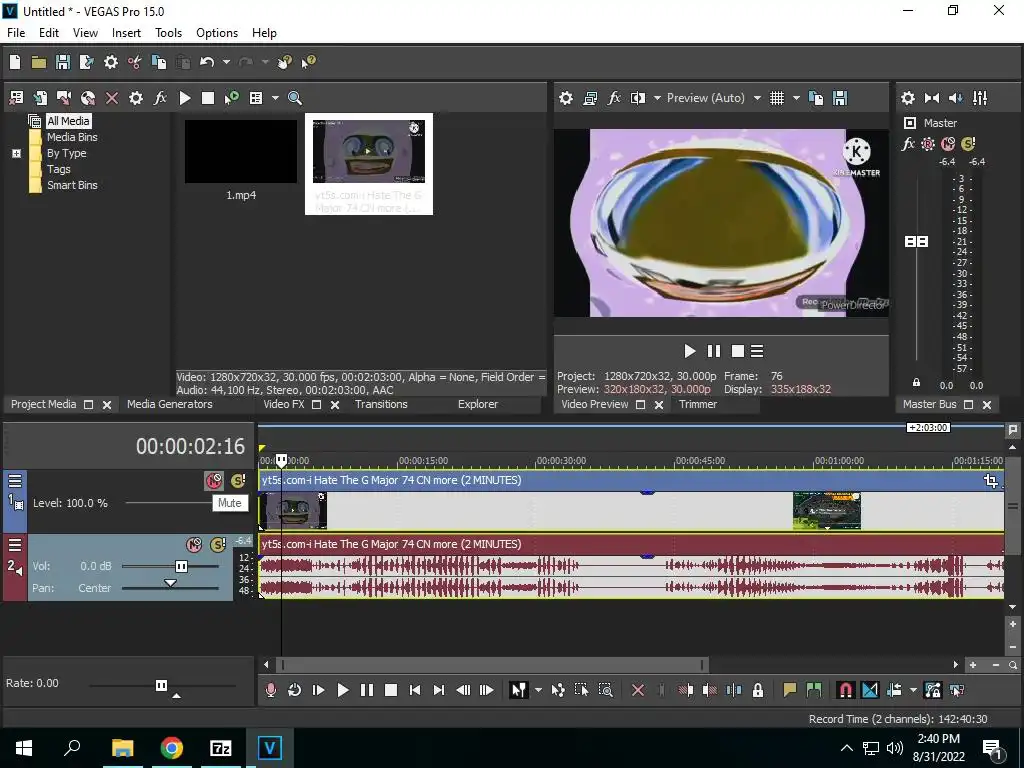Open video track 1 hamburger menu
Viewport: 1024px width, 768px height.
coord(15,481)
